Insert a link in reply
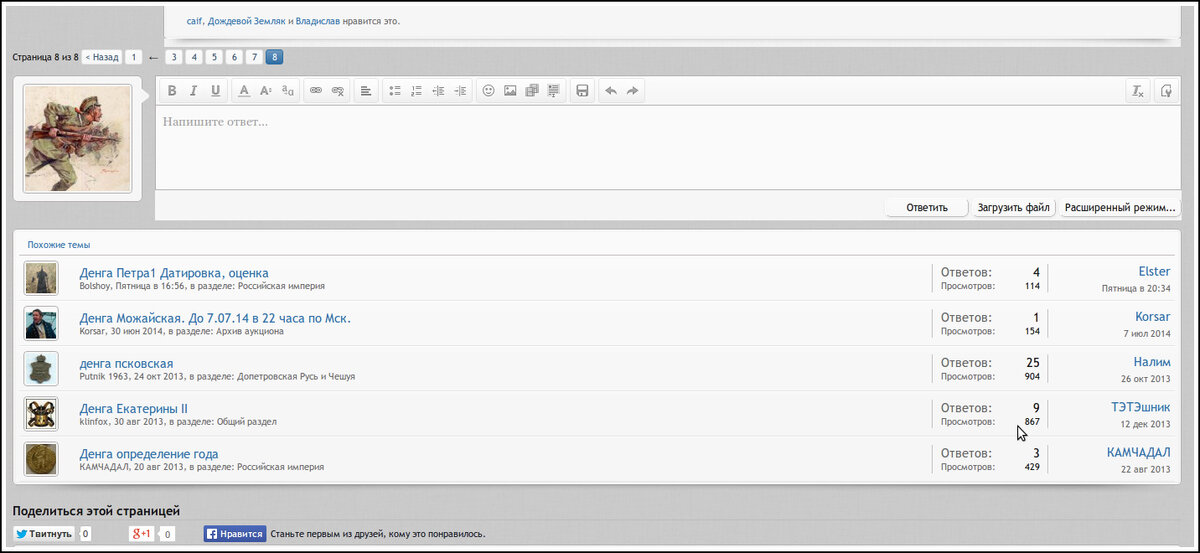 tap(316, 91)
